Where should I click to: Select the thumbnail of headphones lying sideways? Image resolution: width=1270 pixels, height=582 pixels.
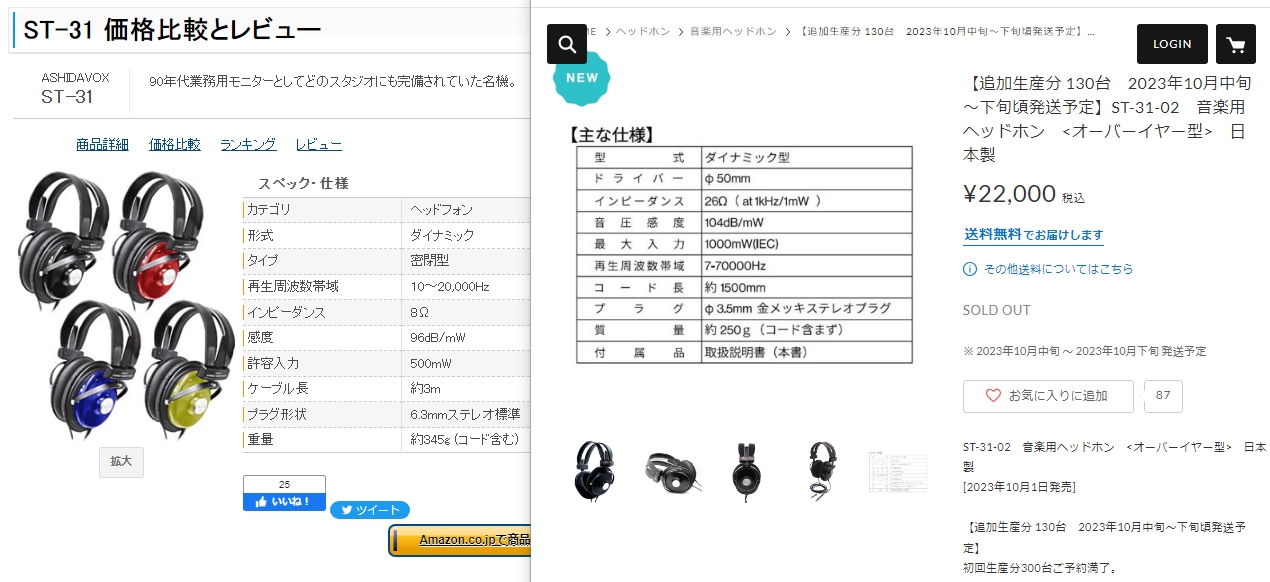(x=673, y=471)
